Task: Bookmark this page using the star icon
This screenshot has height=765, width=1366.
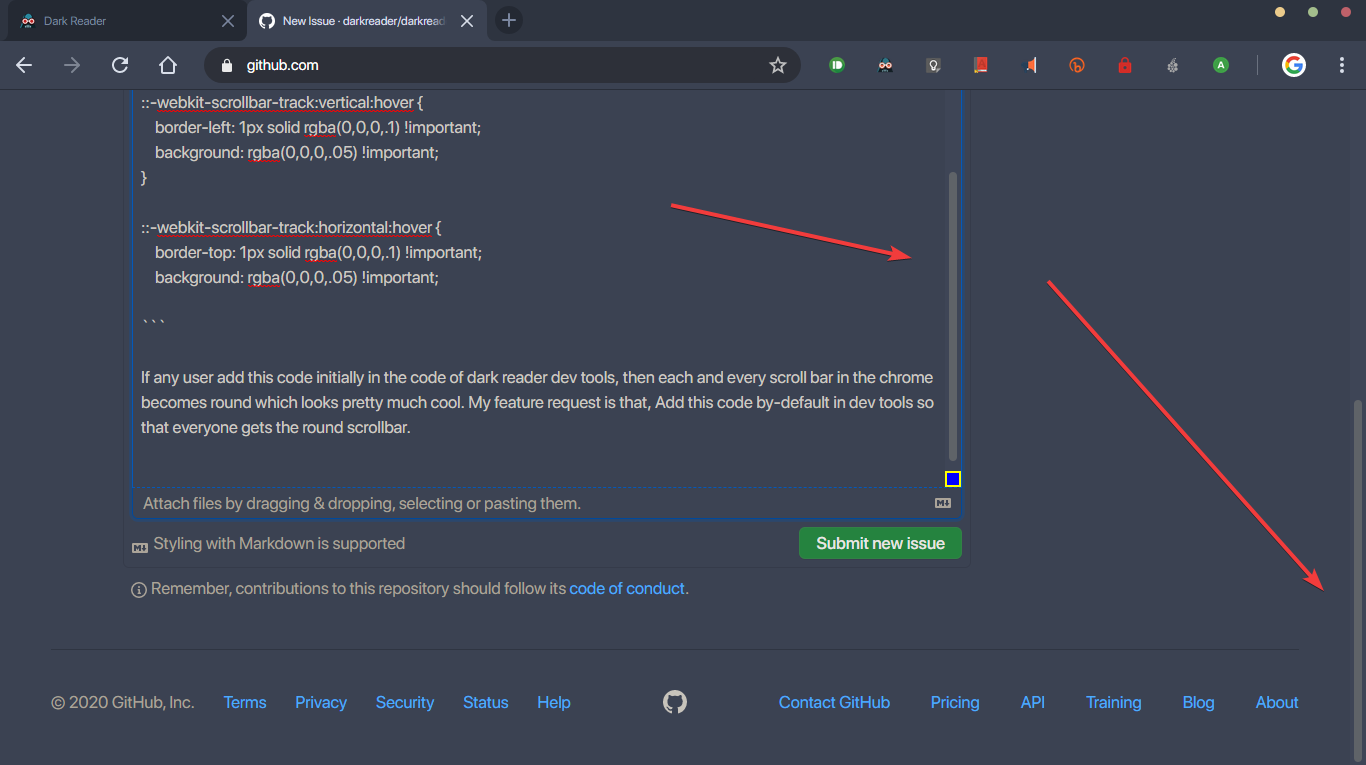Action: 778,64
